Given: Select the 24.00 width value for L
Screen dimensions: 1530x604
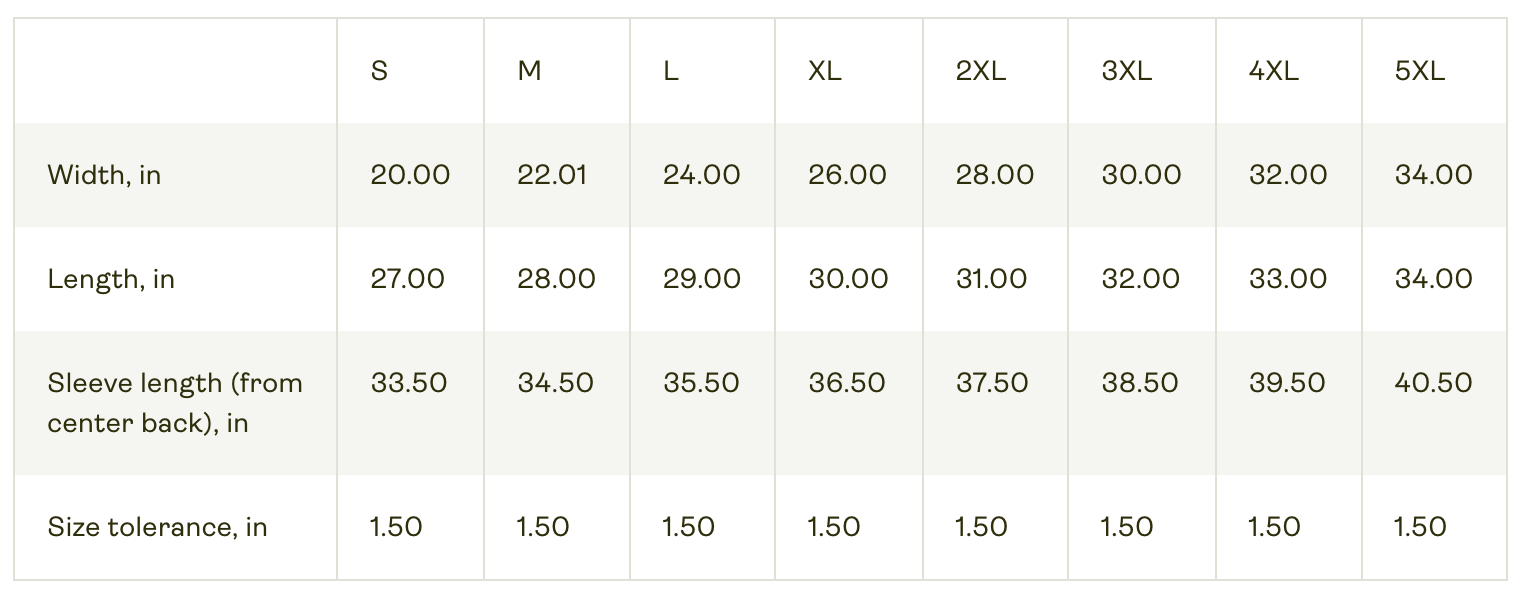Looking at the screenshot, I should click(702, 175).
